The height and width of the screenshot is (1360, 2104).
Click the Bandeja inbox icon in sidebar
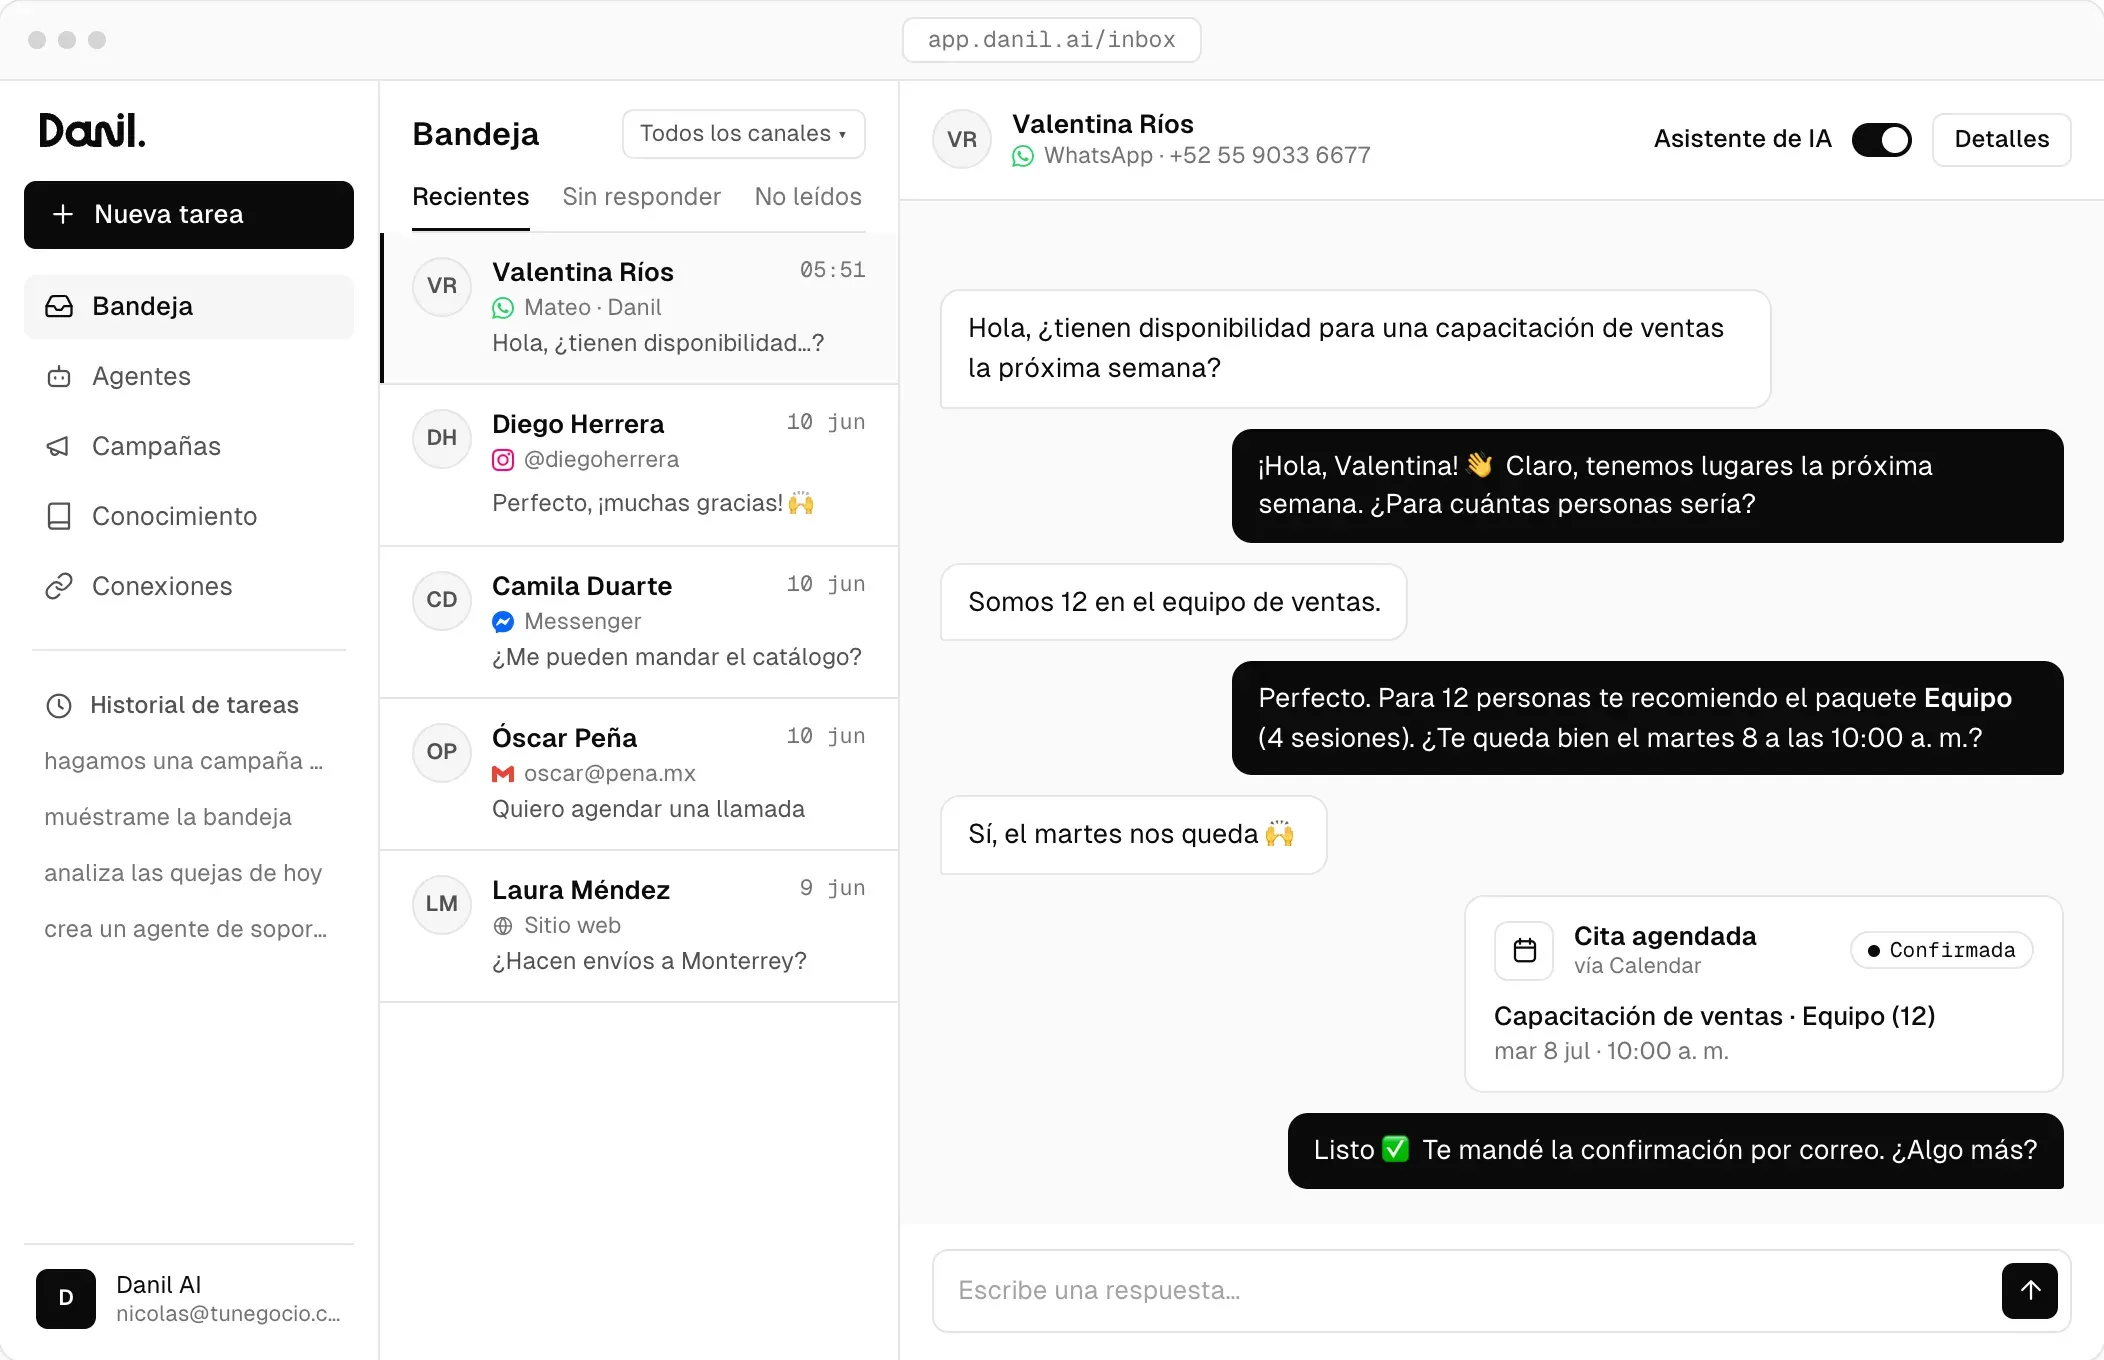[59, 306]
